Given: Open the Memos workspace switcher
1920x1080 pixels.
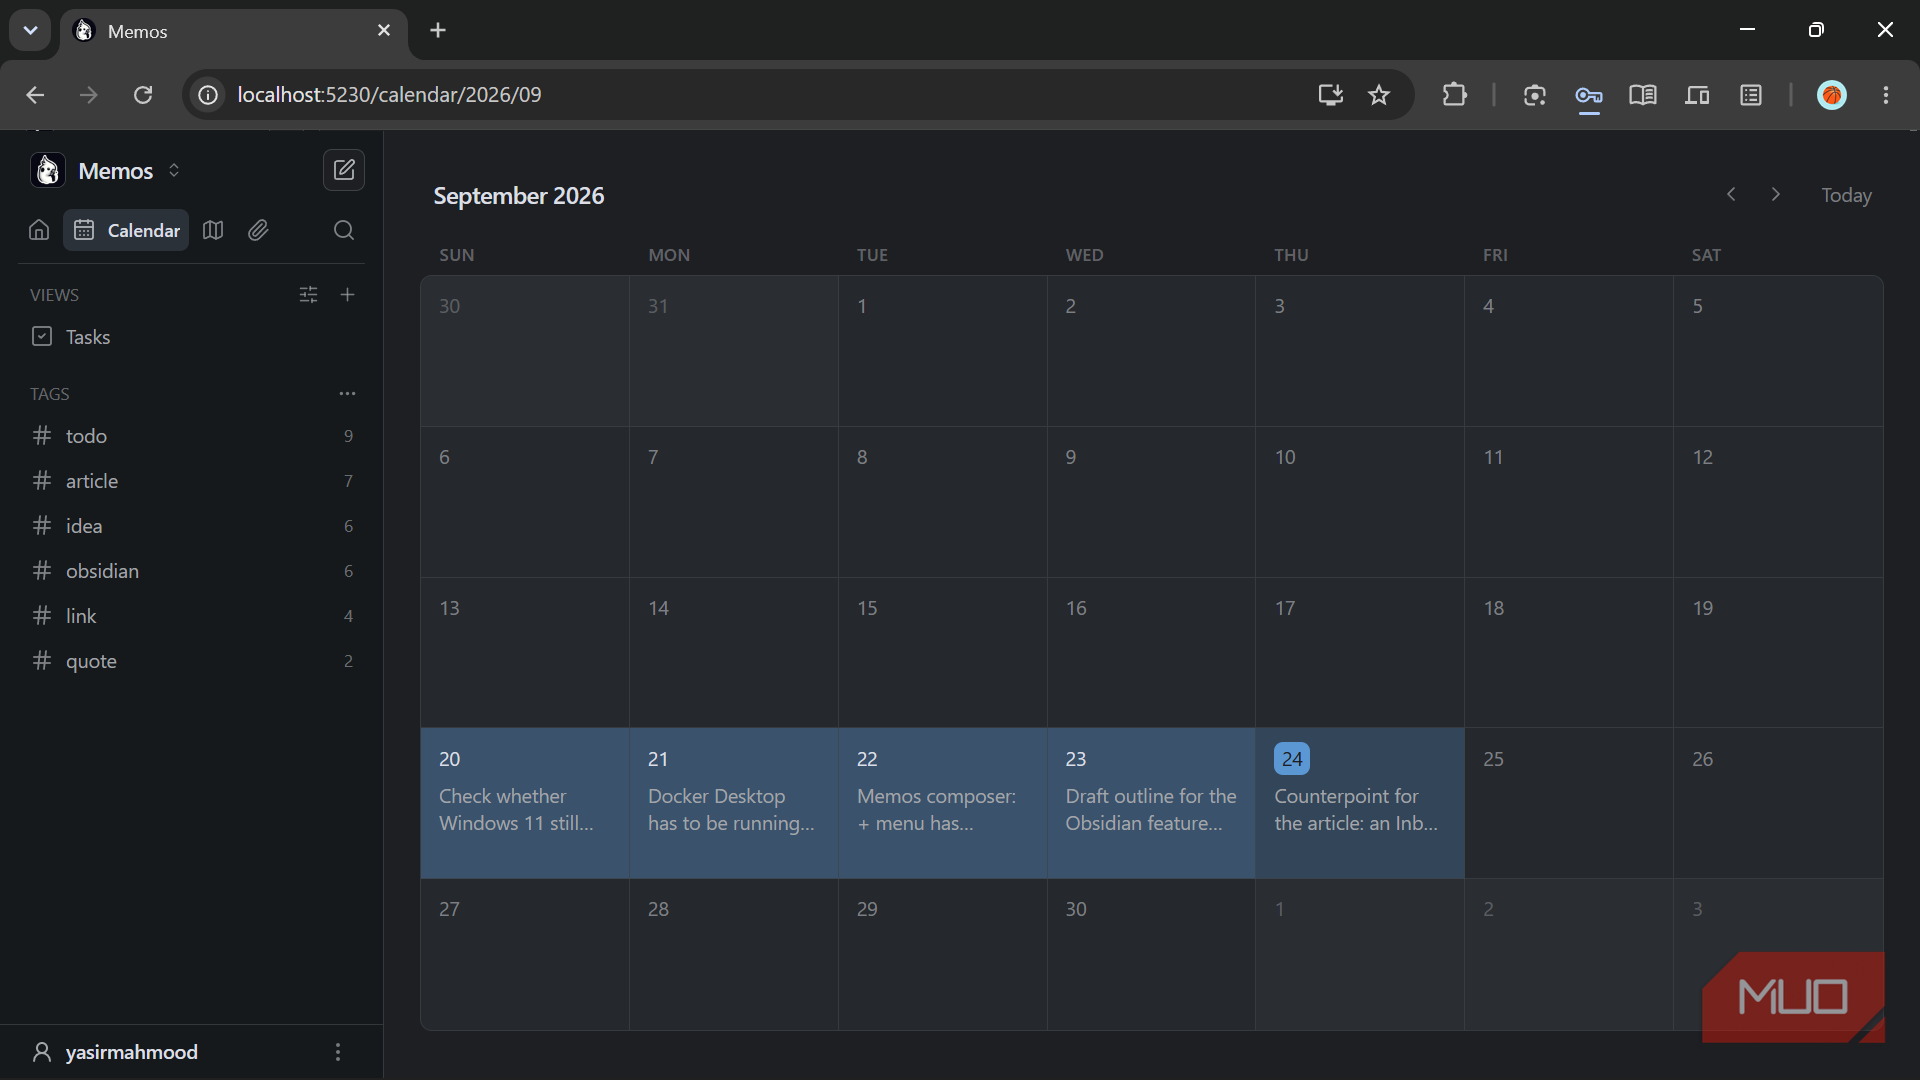Looking at the screenshot, I should pos(106,171).
